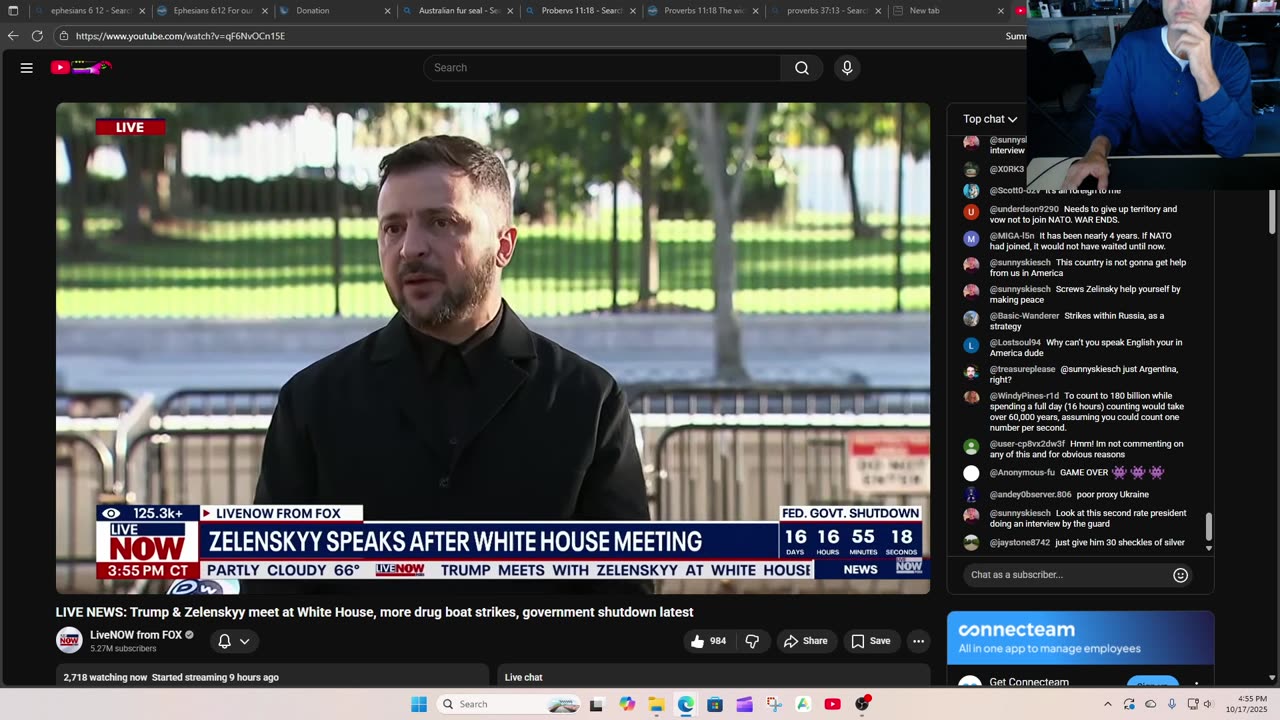Image resolution: width=1280 pixels, height=720 pixels.
Task: Open LiveNOW from FOX channel link
Action: point(136,635)
